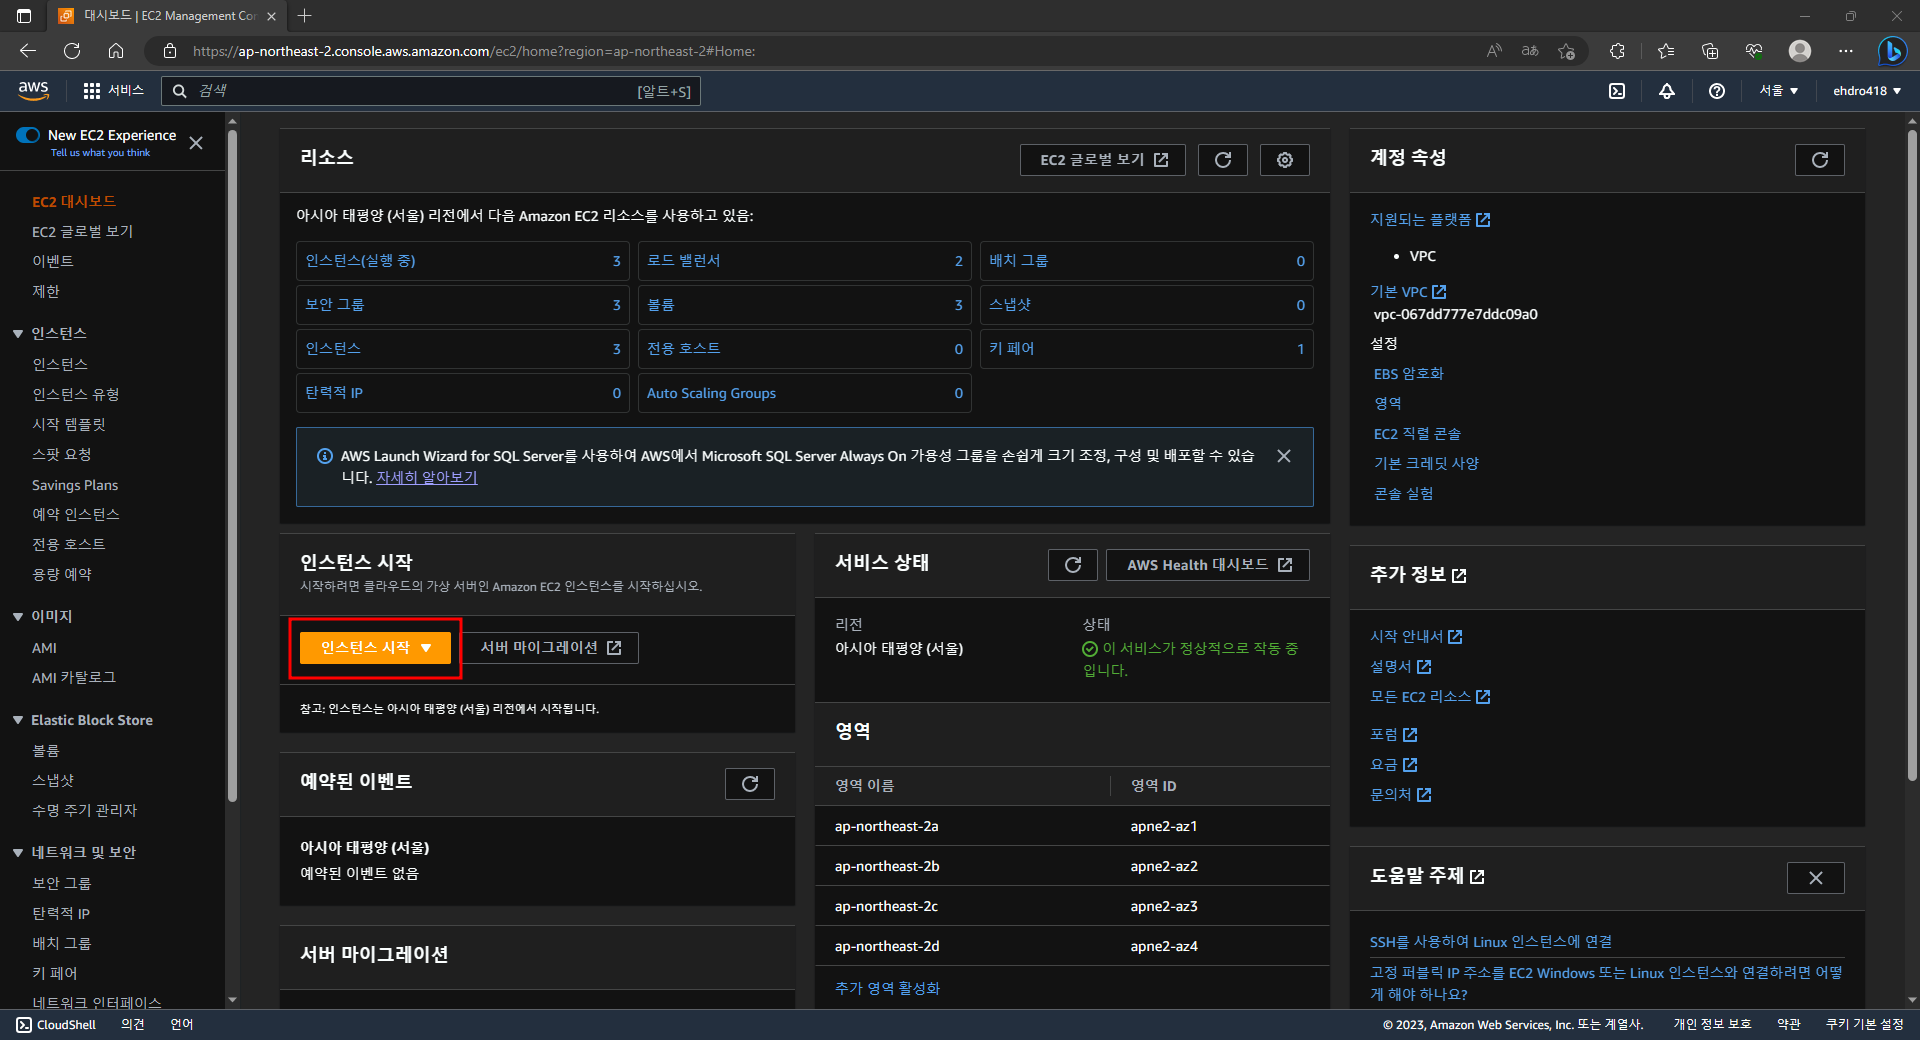Collapse the Elastic Block Store section
Viewport: 1920px width, 1040px height.
coord(18,720)
